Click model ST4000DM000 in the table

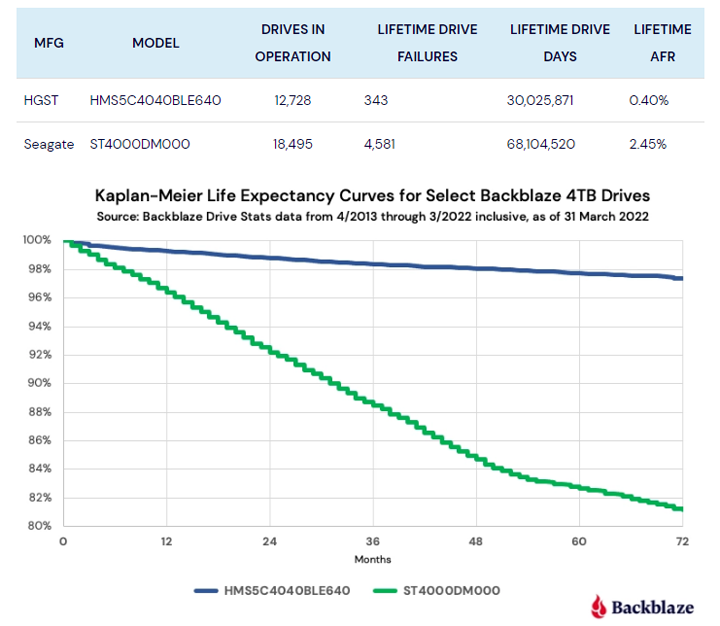[x=140, y=144]
